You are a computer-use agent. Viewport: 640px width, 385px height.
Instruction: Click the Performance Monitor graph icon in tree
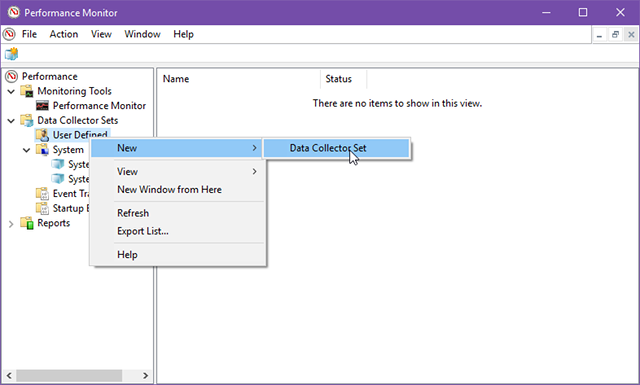point(42,106)
